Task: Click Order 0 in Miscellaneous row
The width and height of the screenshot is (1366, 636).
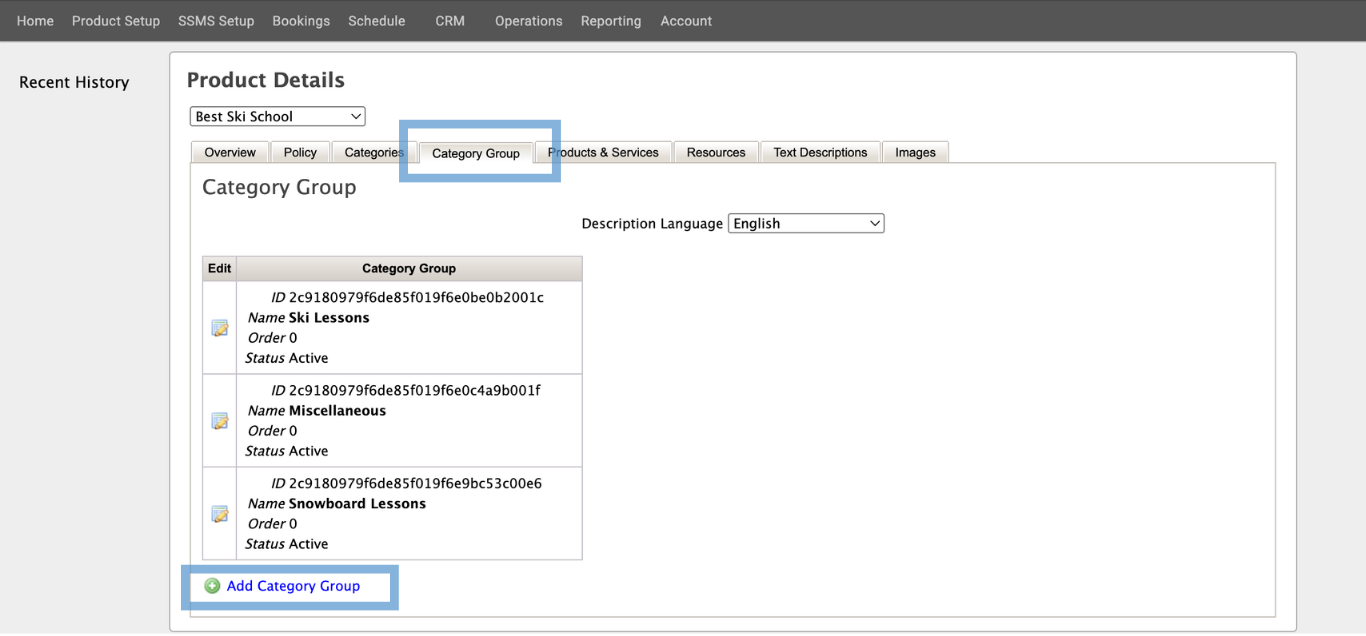Action: tap(272, 431)
